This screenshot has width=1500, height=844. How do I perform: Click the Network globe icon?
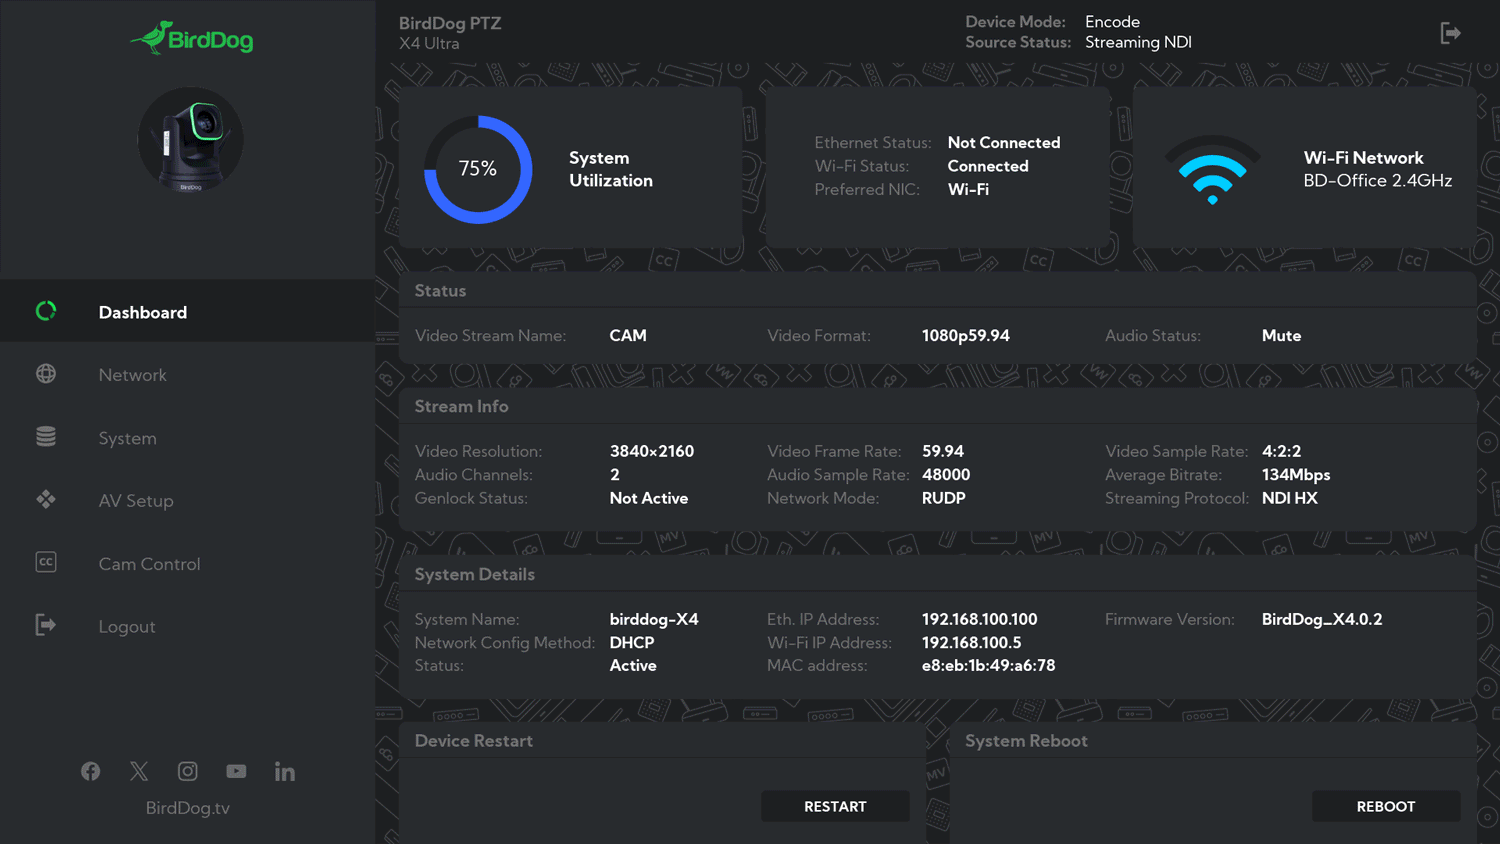46,374
